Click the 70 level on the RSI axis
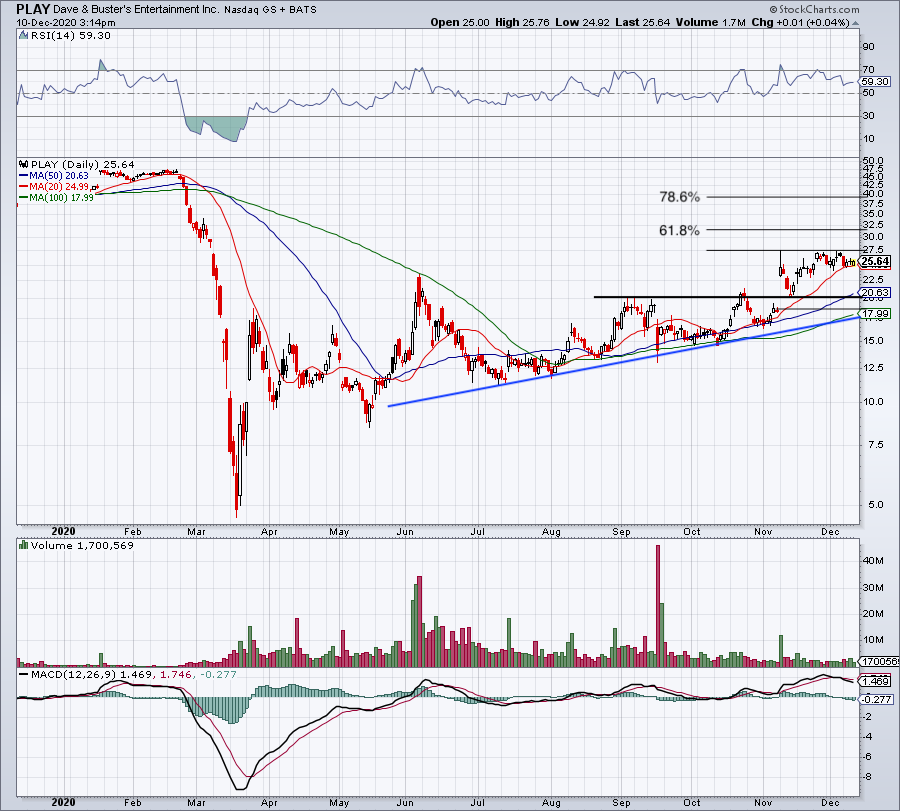Image resolution: width=900 pixels, height=811 pixels. 868,69
